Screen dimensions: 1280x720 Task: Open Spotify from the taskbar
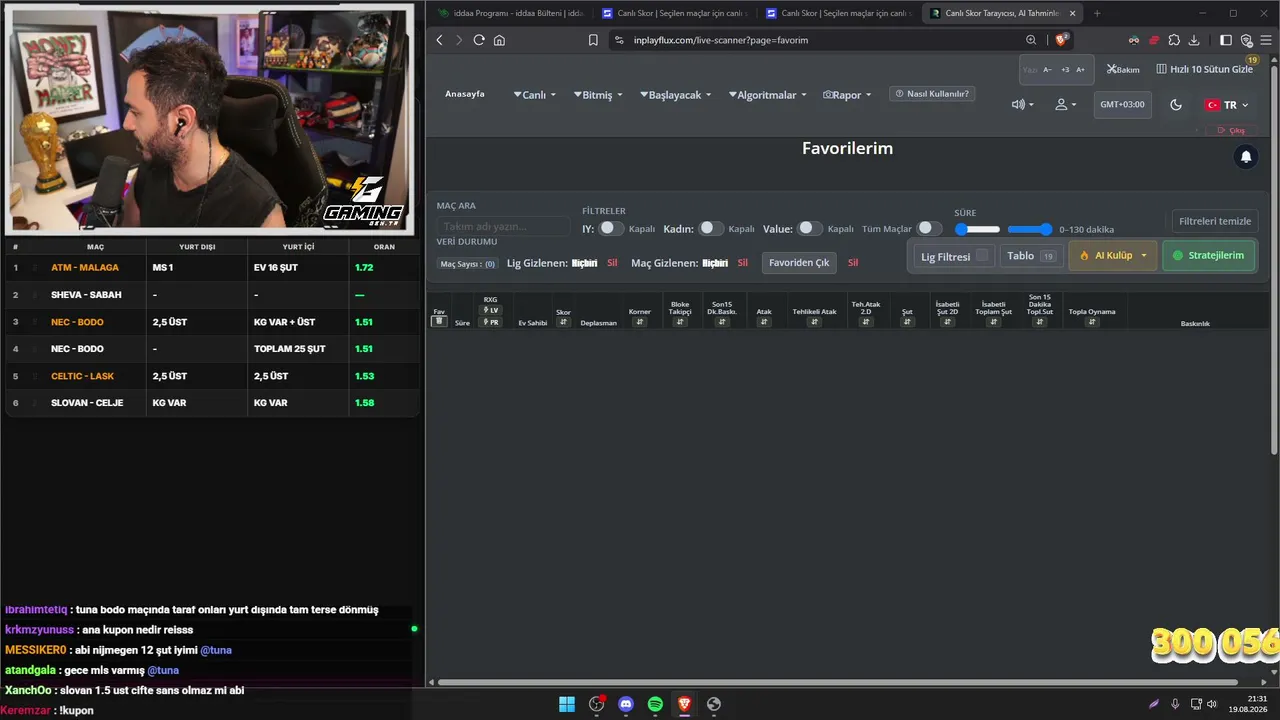click(x=655, y=704)
